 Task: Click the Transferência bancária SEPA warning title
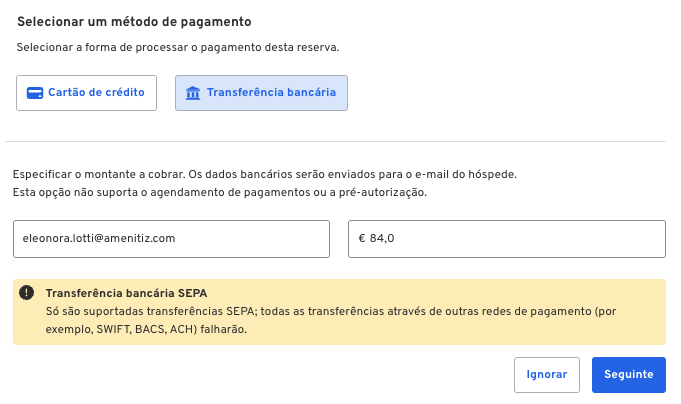(x=126, y=293)
